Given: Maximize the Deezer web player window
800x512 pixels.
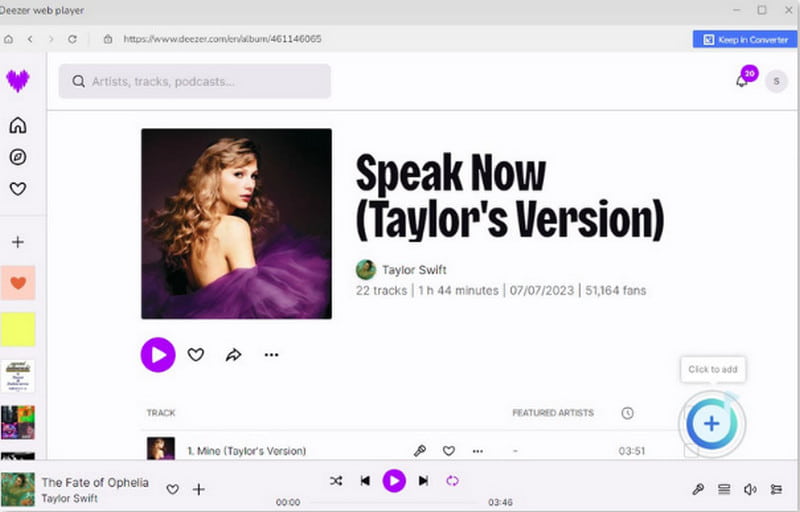Looking at the screenshot, I should (762, 10).
